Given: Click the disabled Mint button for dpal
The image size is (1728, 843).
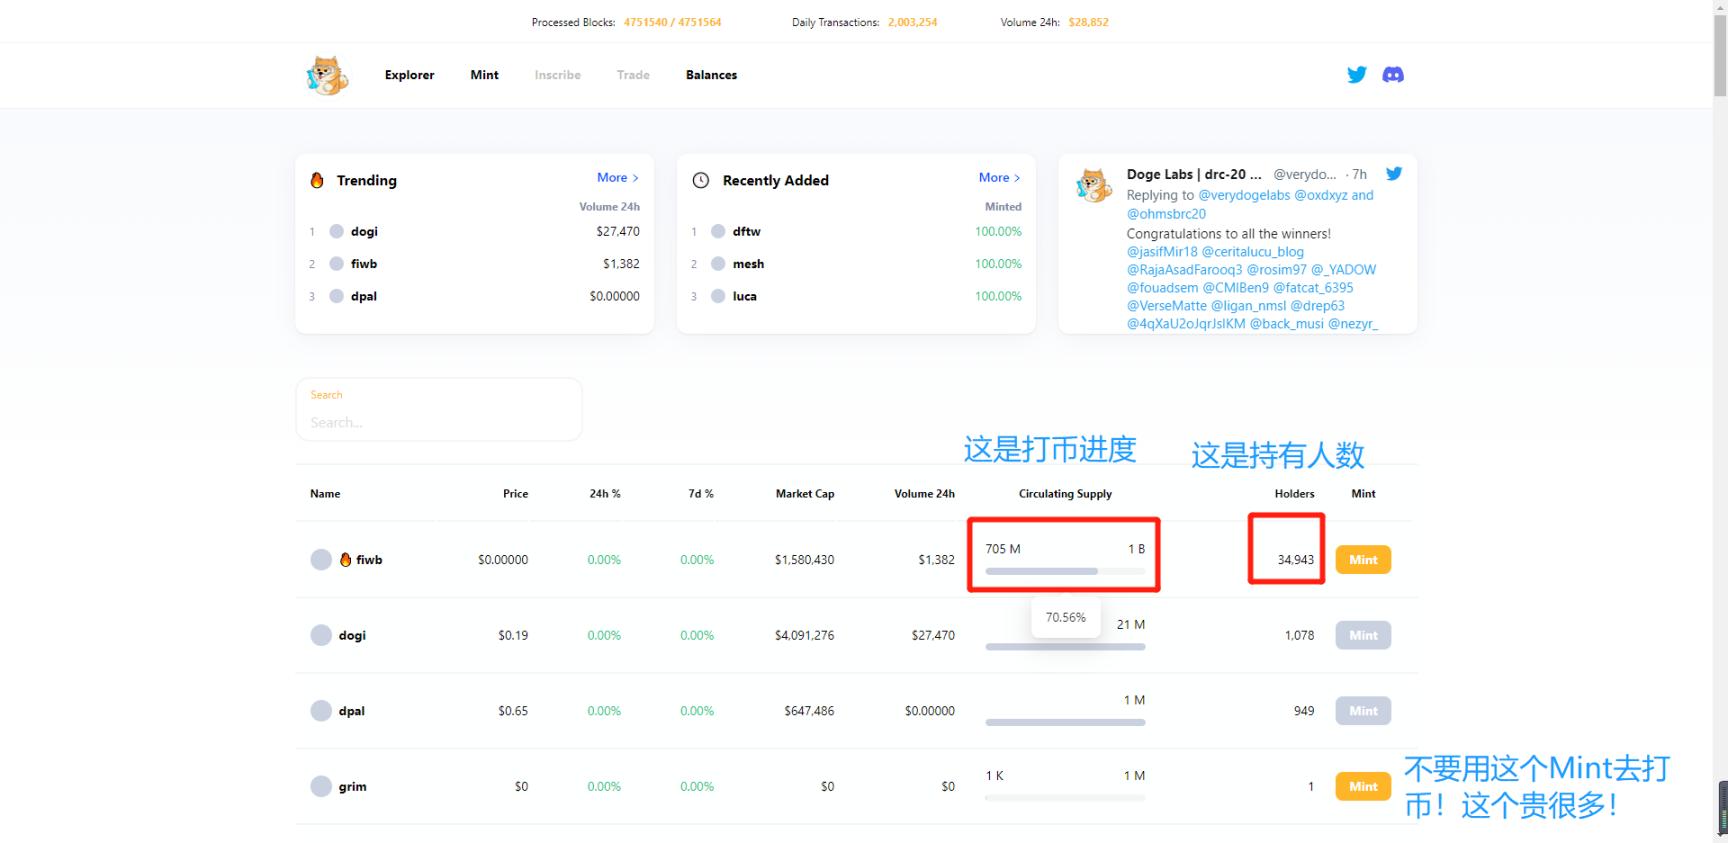Looking at the screenshot, I should (1363, 711).
